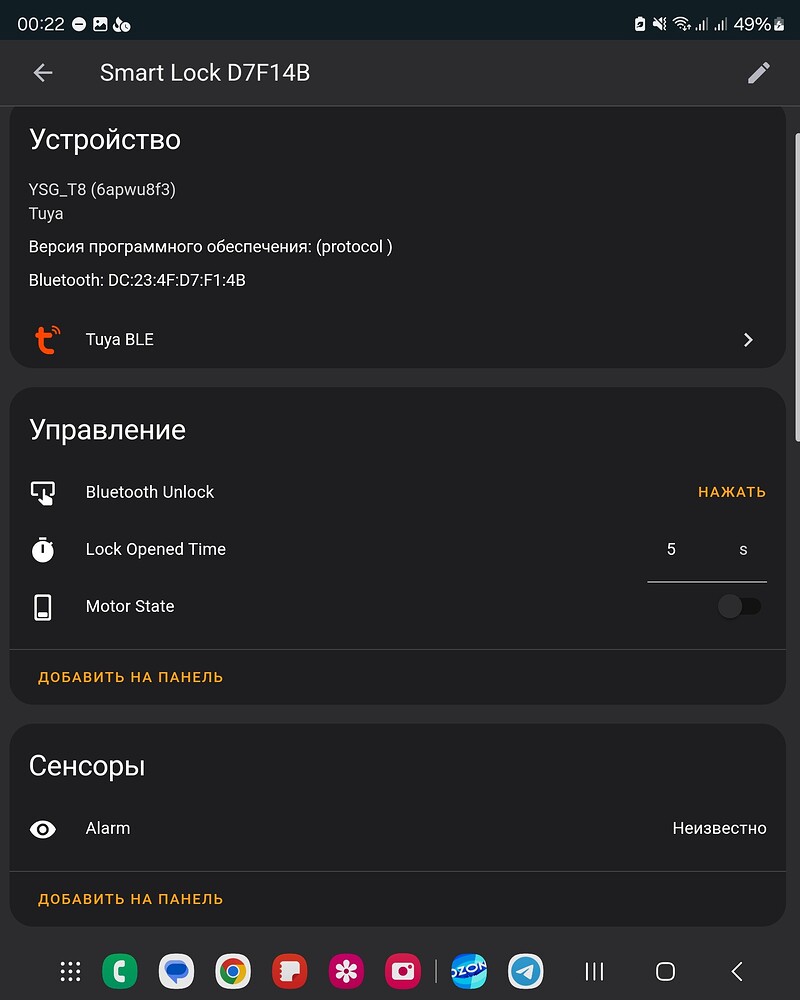
Task: Launch Chrome from the dock
Action: pos(232,971)
